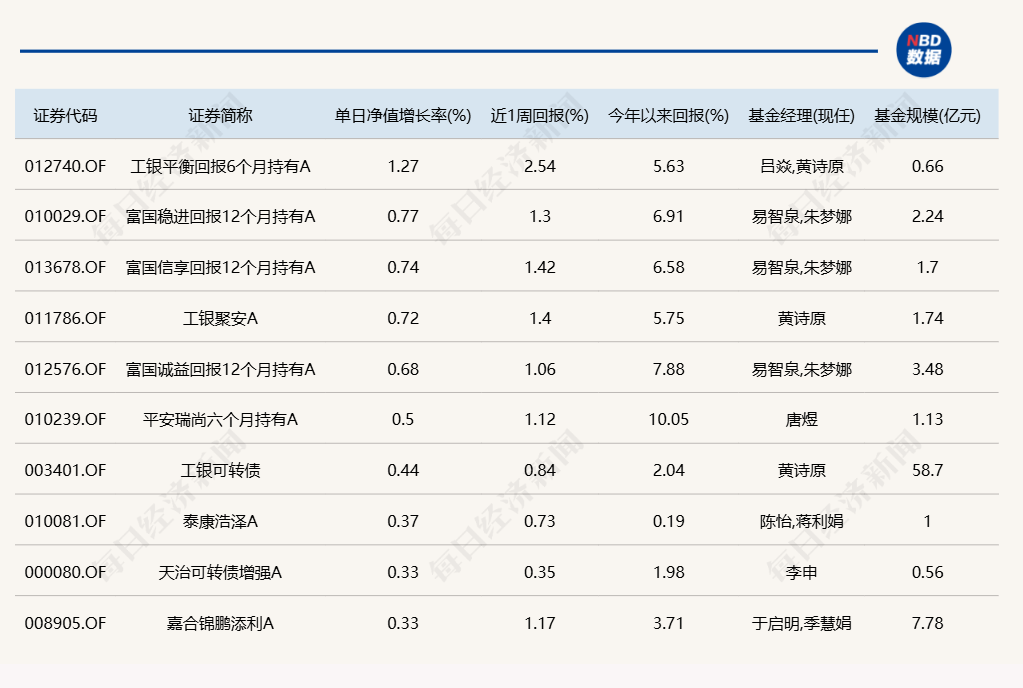The width and height of the screenshot is (1023, 688).
Task: Click fund name 富国诚益回报12个月持有A
Action: 221,369
